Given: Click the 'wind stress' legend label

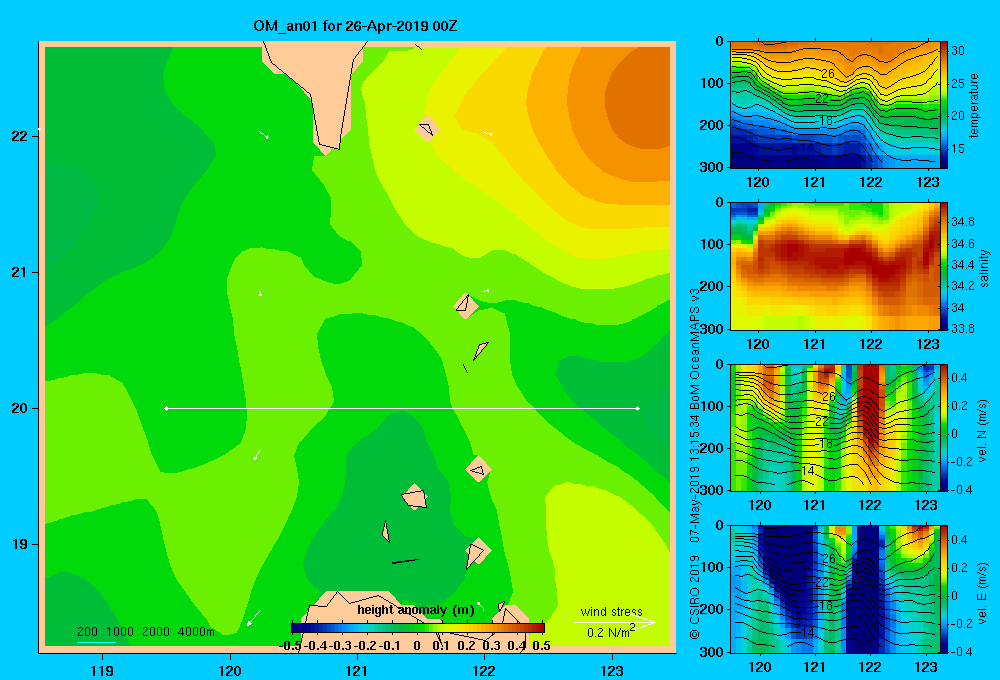Looking at the screenshot, I should click(611, 611).
